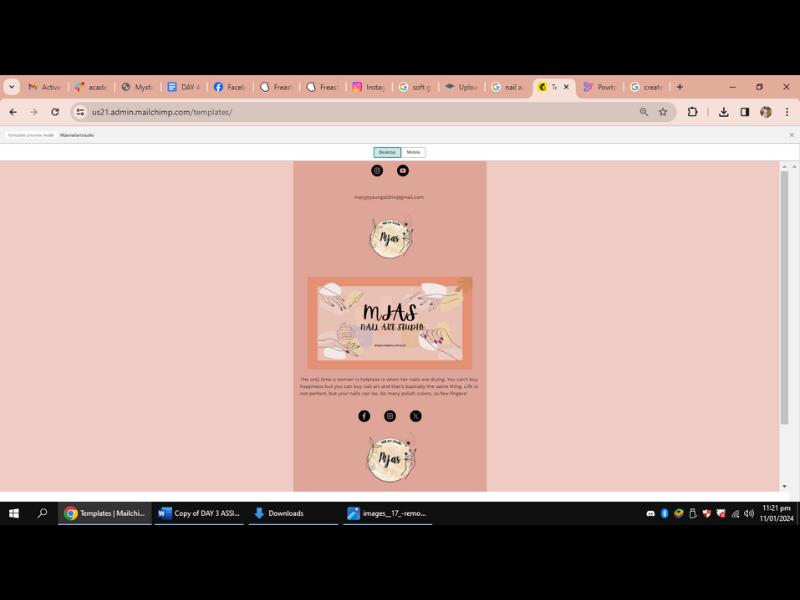800x600 pixels.
Task: Open the zoom magnifier in the address bar
Action: 644,112
